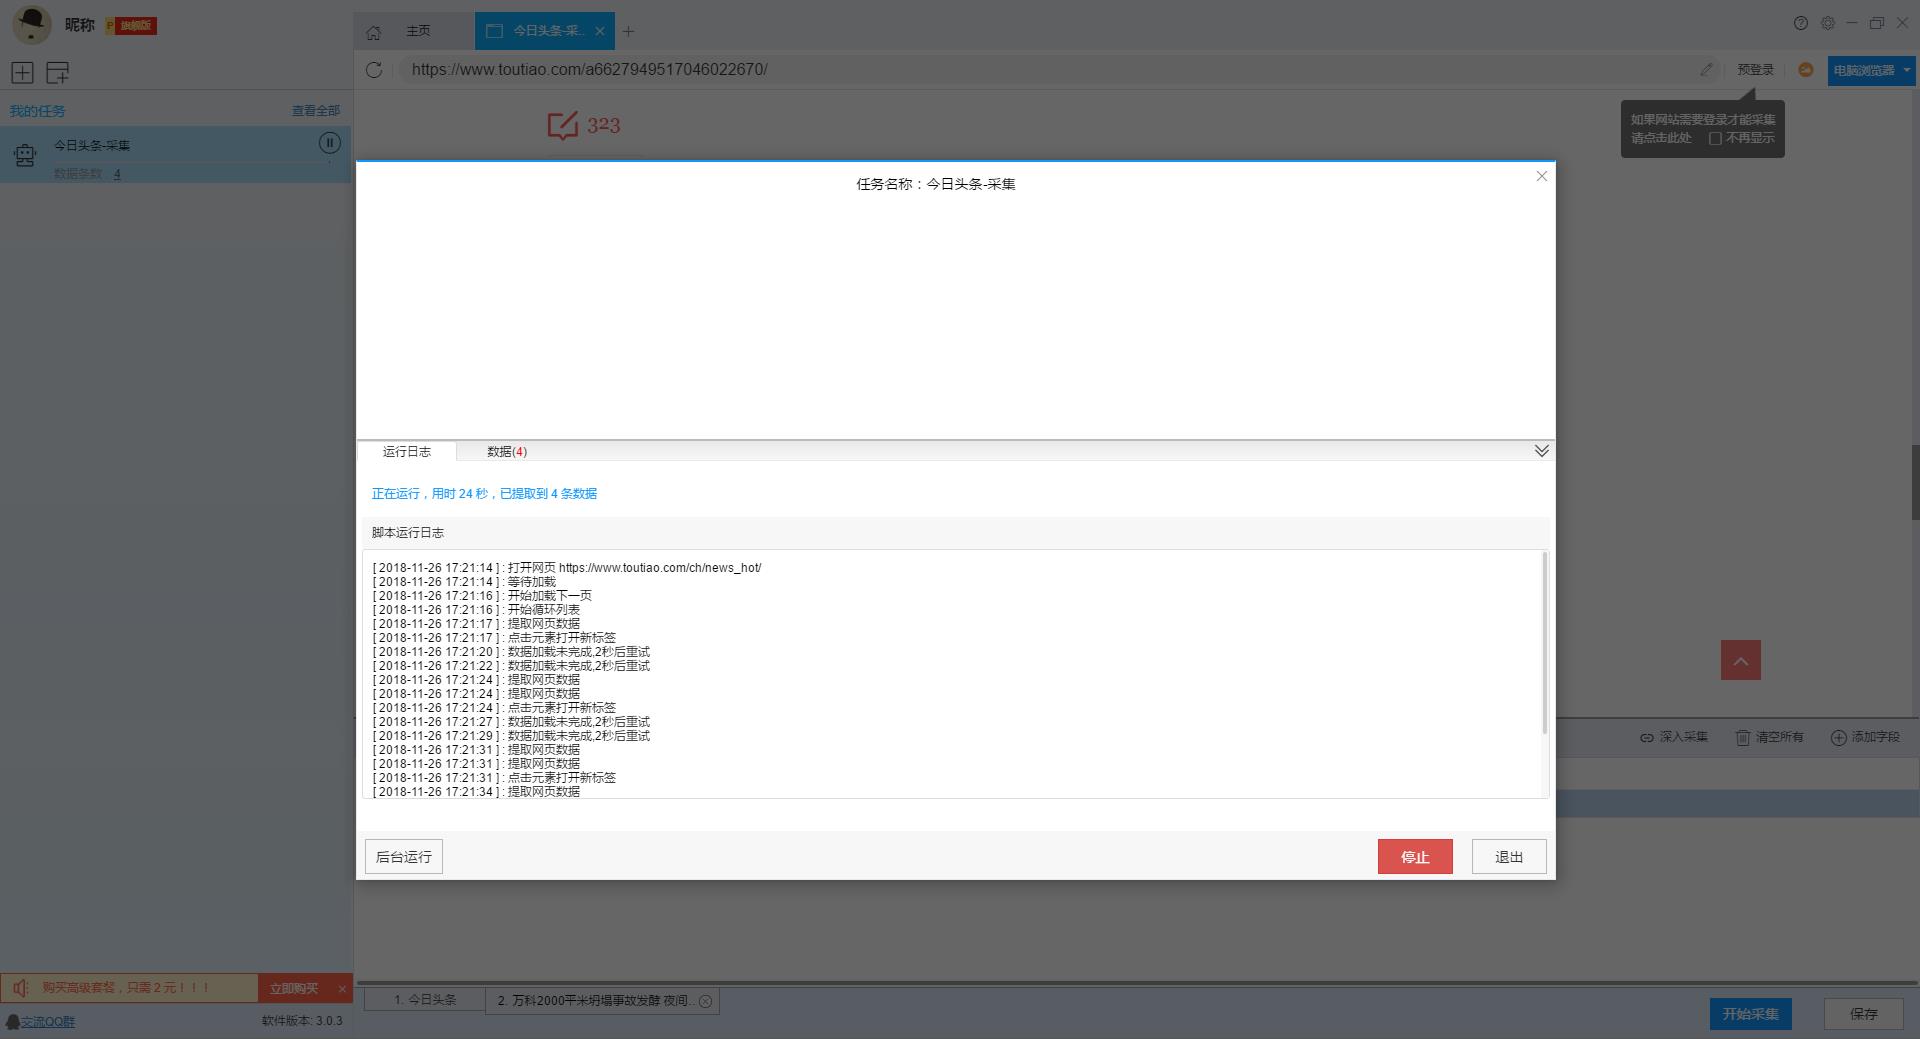Click the robot icon of 今日头条-采集 task

(x=25, y=155)
